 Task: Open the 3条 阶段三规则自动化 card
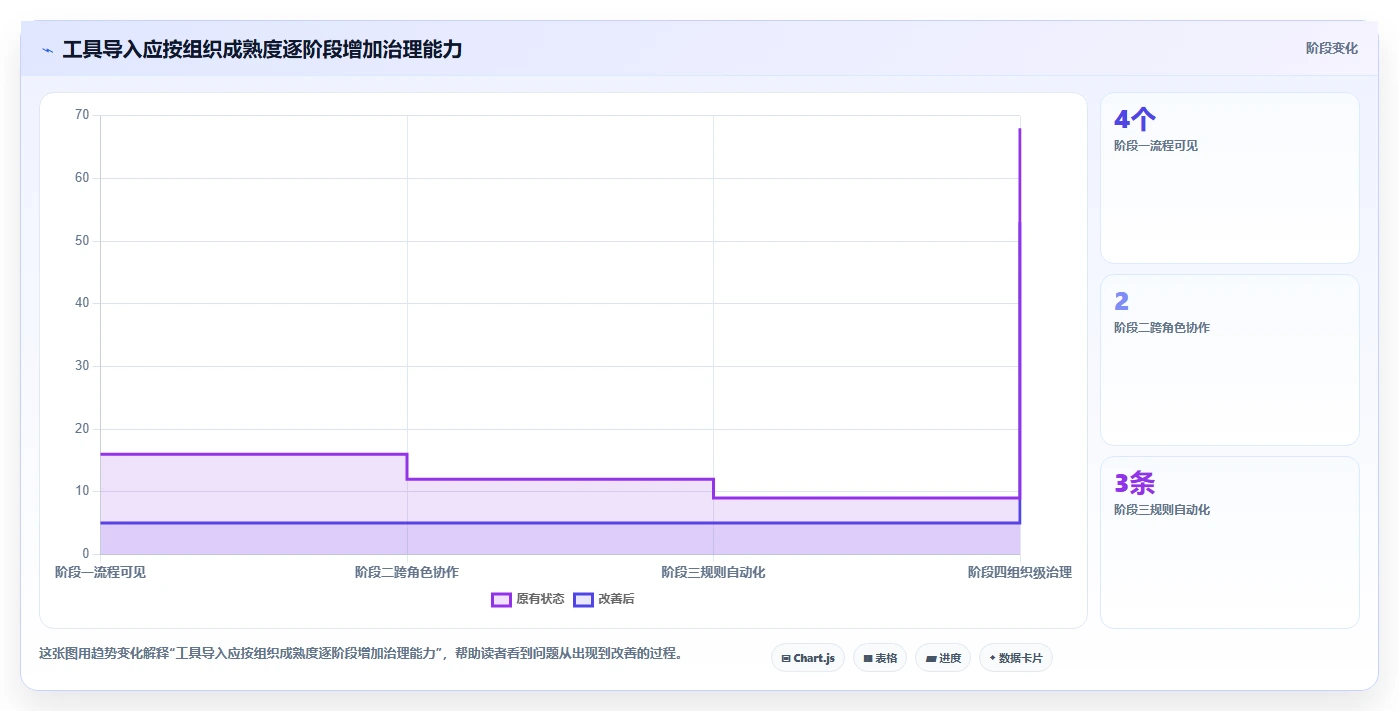(1230, 542)
